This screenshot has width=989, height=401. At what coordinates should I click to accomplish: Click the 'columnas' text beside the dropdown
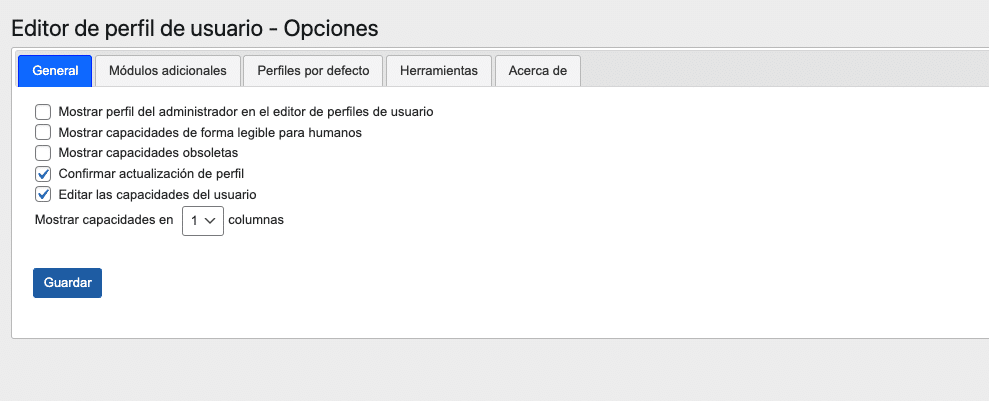pos(256,220)
